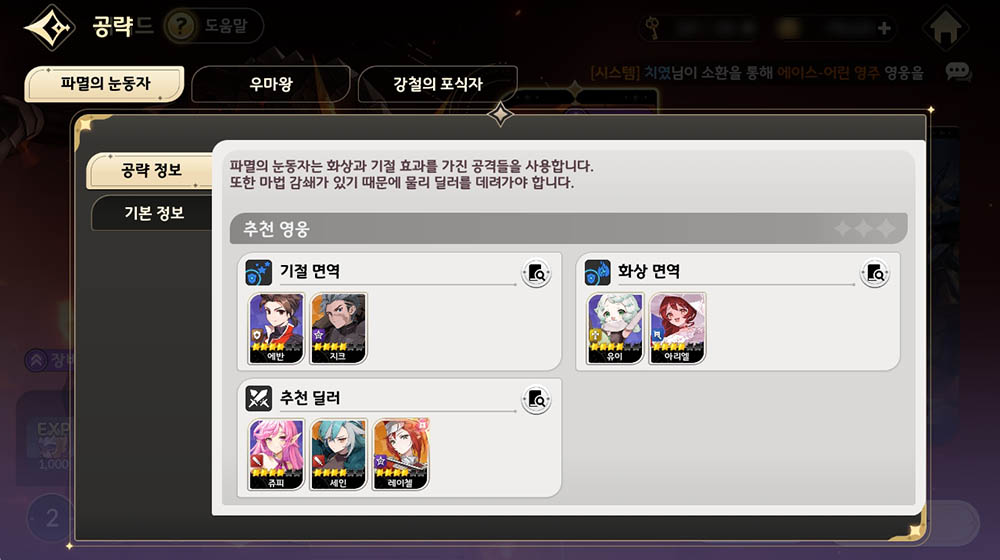
Task: Click the search icon next to 화상 면역
Action: click(875, 274)
